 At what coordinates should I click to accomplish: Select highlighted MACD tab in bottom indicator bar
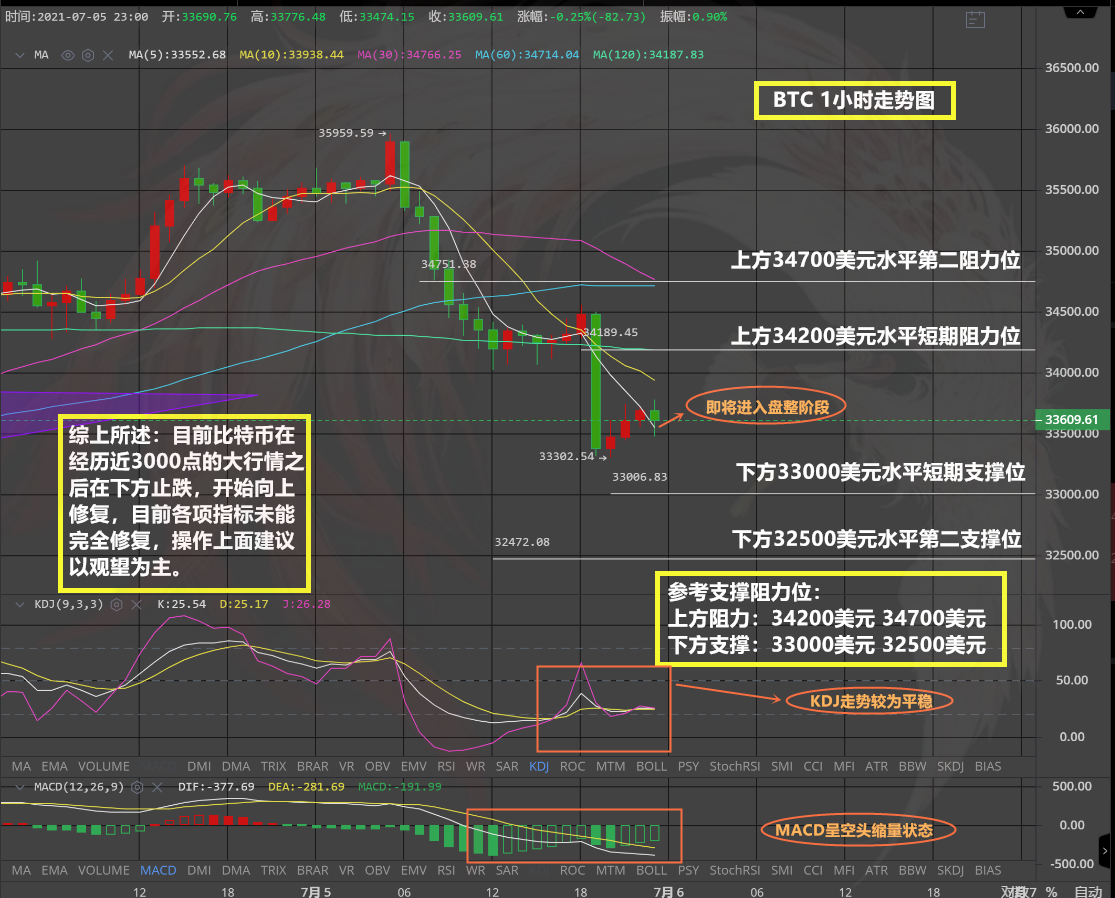158,870
